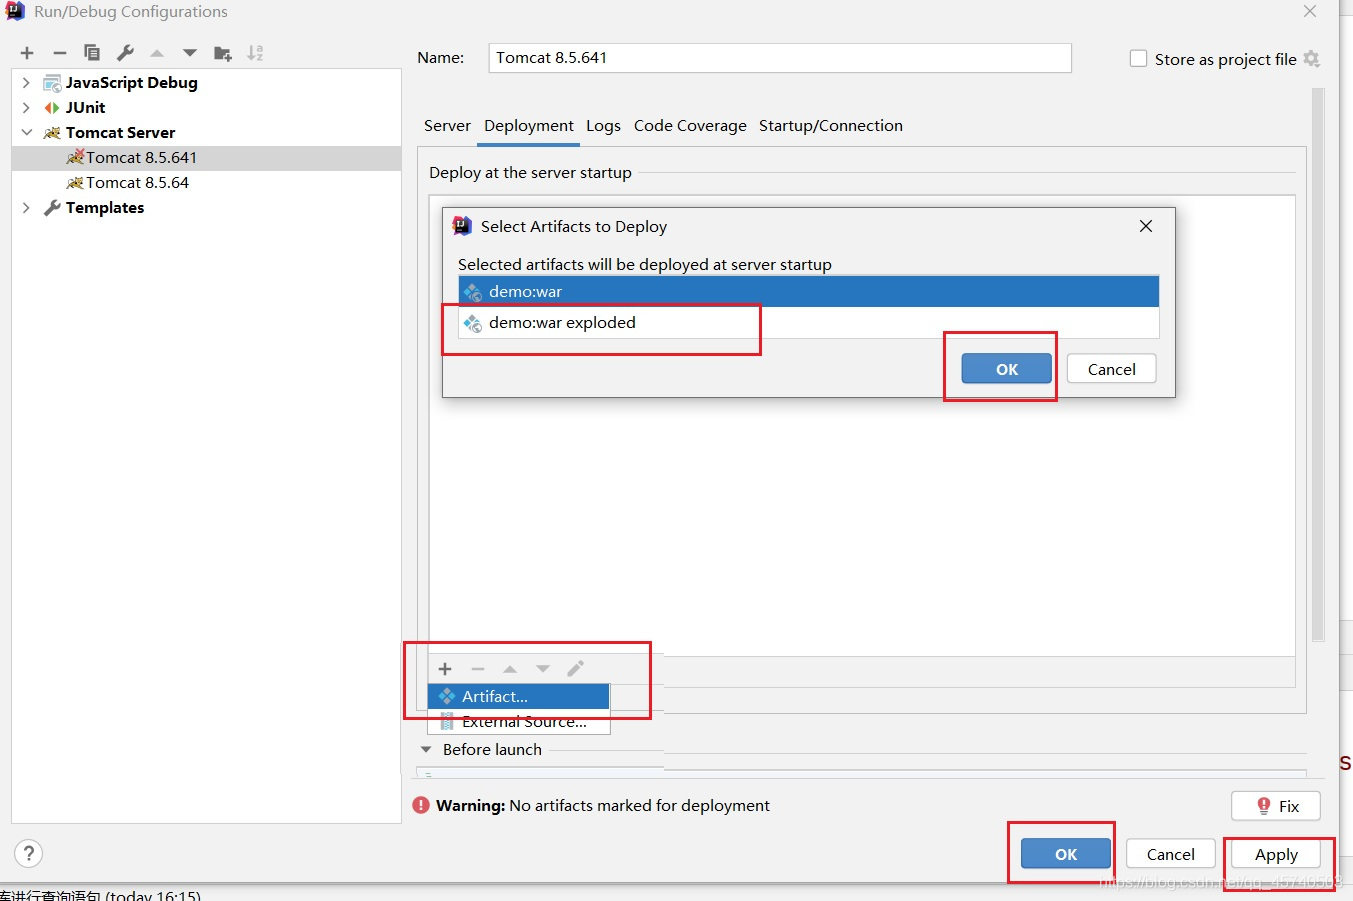Move deployment item up arrow
Screen dimensions: 1353x901
tap(510, 669)
